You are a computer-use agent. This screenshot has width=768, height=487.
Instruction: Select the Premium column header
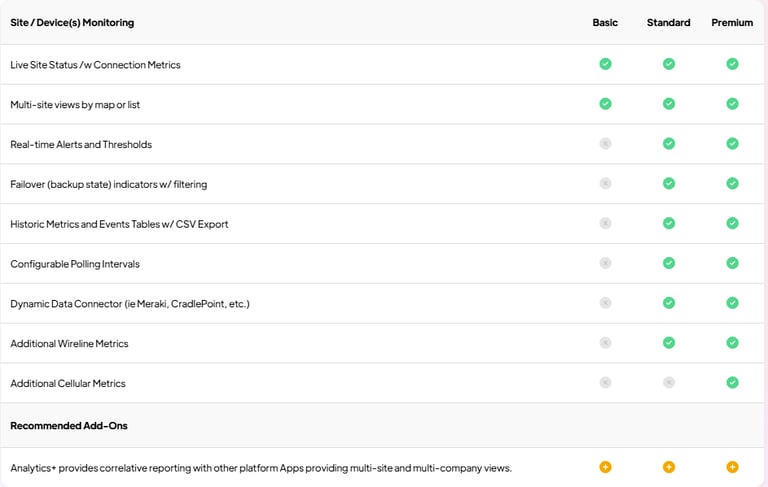tap(732, 23)
